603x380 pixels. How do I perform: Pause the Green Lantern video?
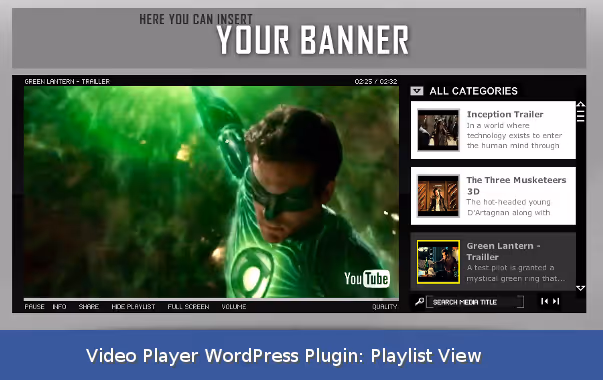[x=34, y=307]
